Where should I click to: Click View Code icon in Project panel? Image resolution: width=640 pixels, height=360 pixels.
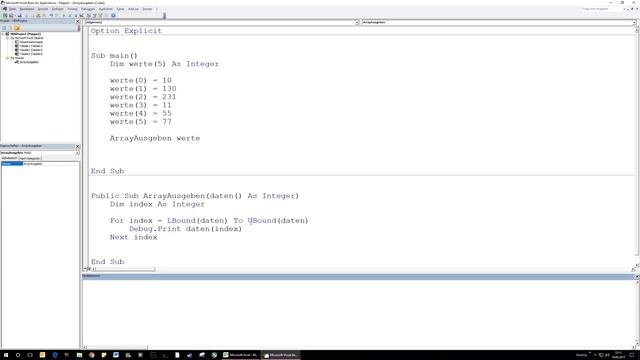point(4,28)
